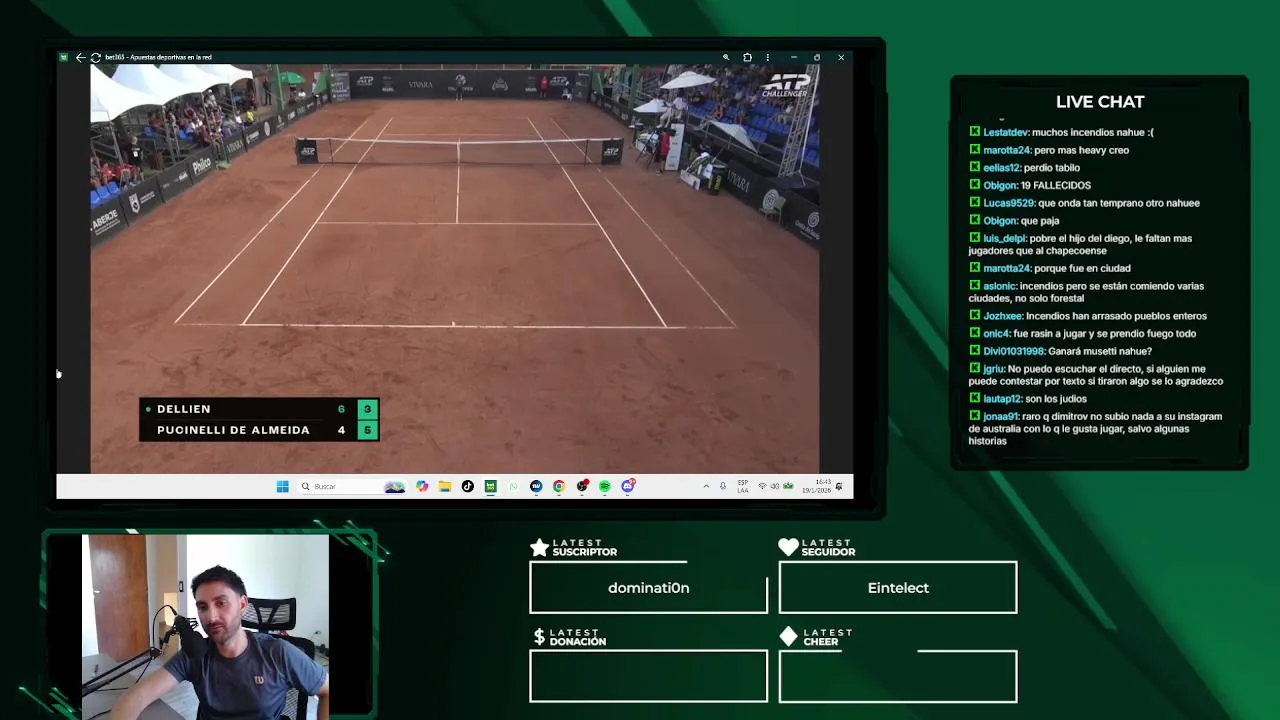
Task: Open Copilot from the taskbar
Action: click(x=422, y=486)
